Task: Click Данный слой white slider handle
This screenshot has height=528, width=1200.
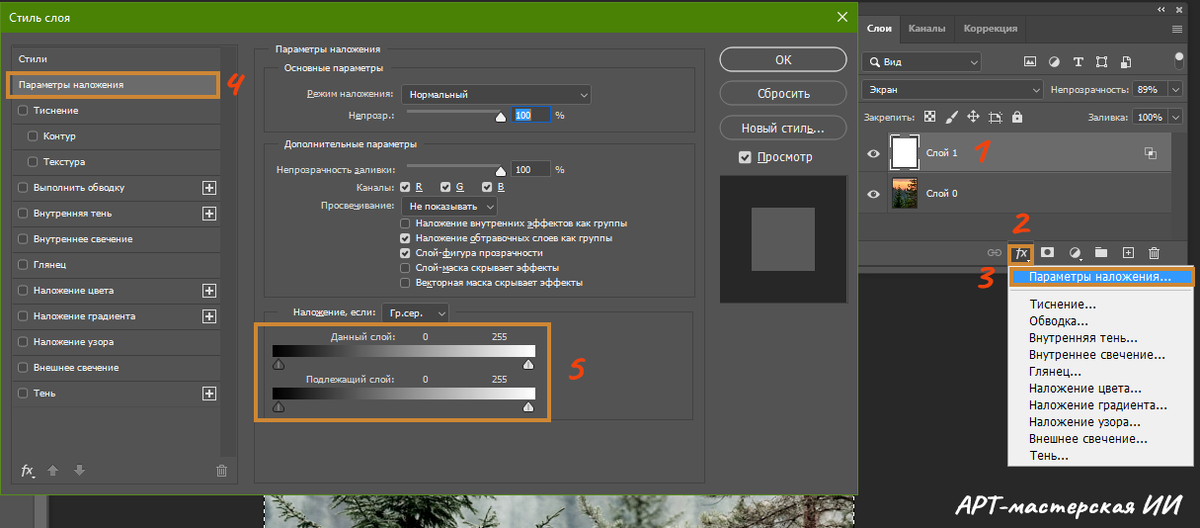Action: (529, 365)
